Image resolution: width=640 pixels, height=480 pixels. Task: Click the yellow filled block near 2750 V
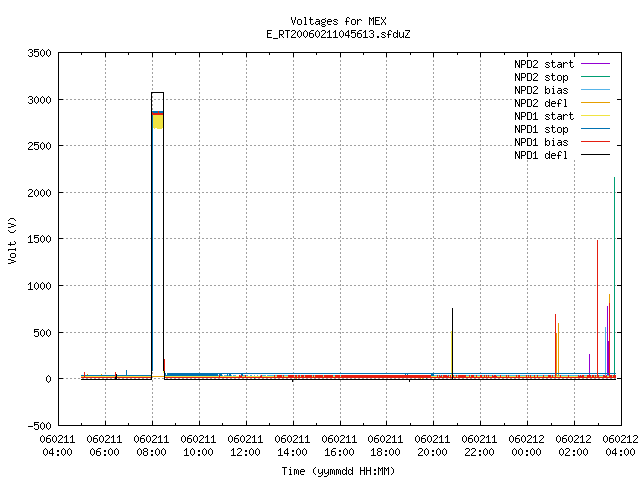click(x=158, y=122)
